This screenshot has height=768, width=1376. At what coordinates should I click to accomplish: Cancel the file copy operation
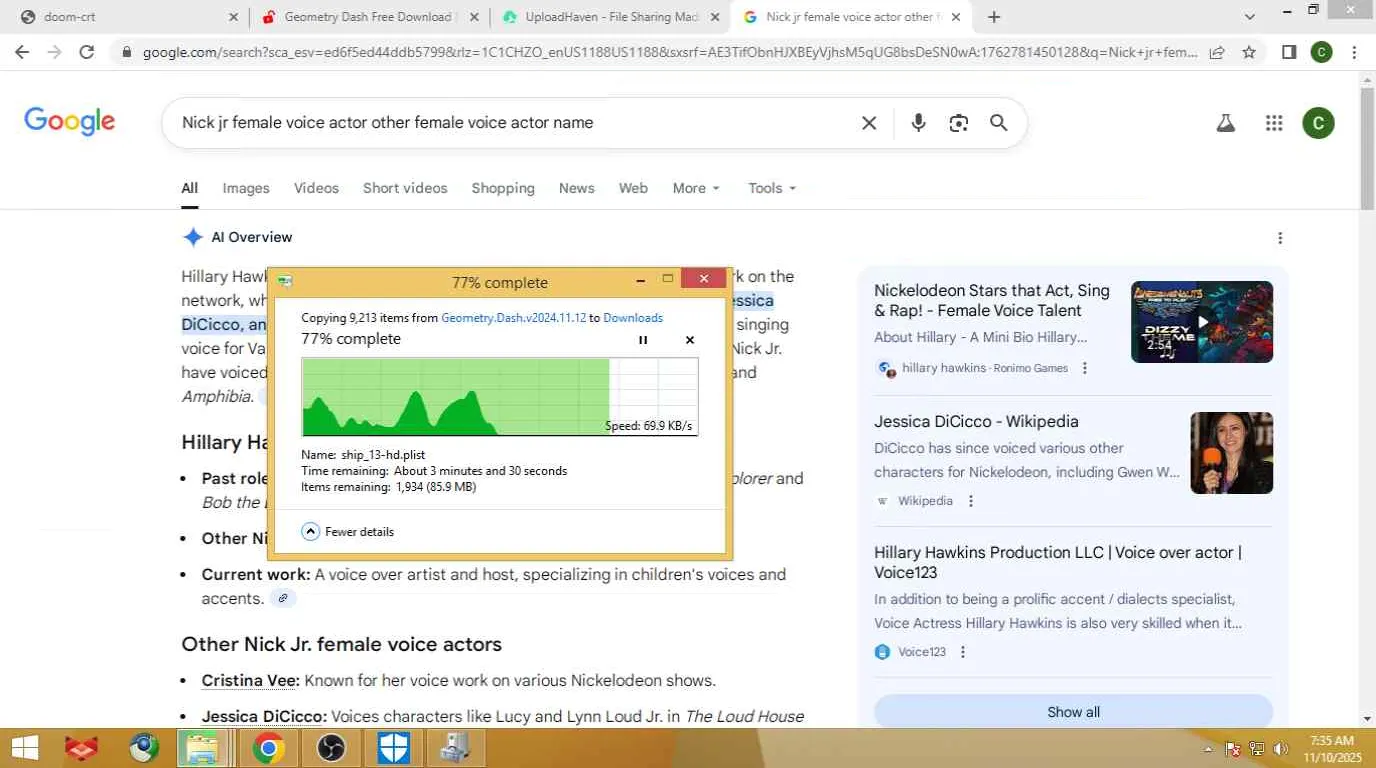click(x=689, y=340)
